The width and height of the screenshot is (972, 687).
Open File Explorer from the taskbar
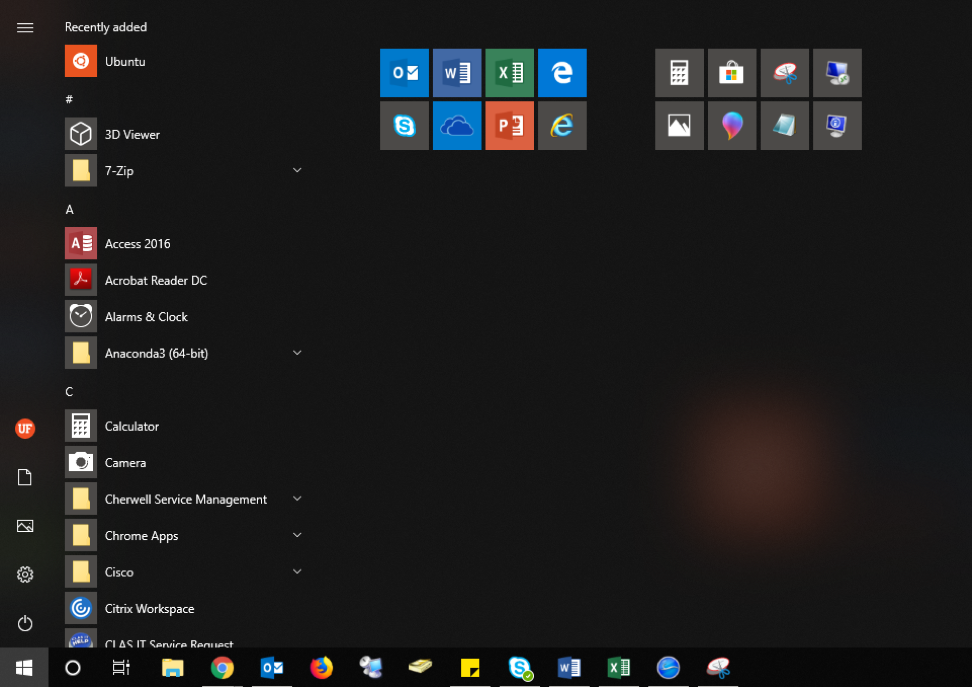point(172,668)
